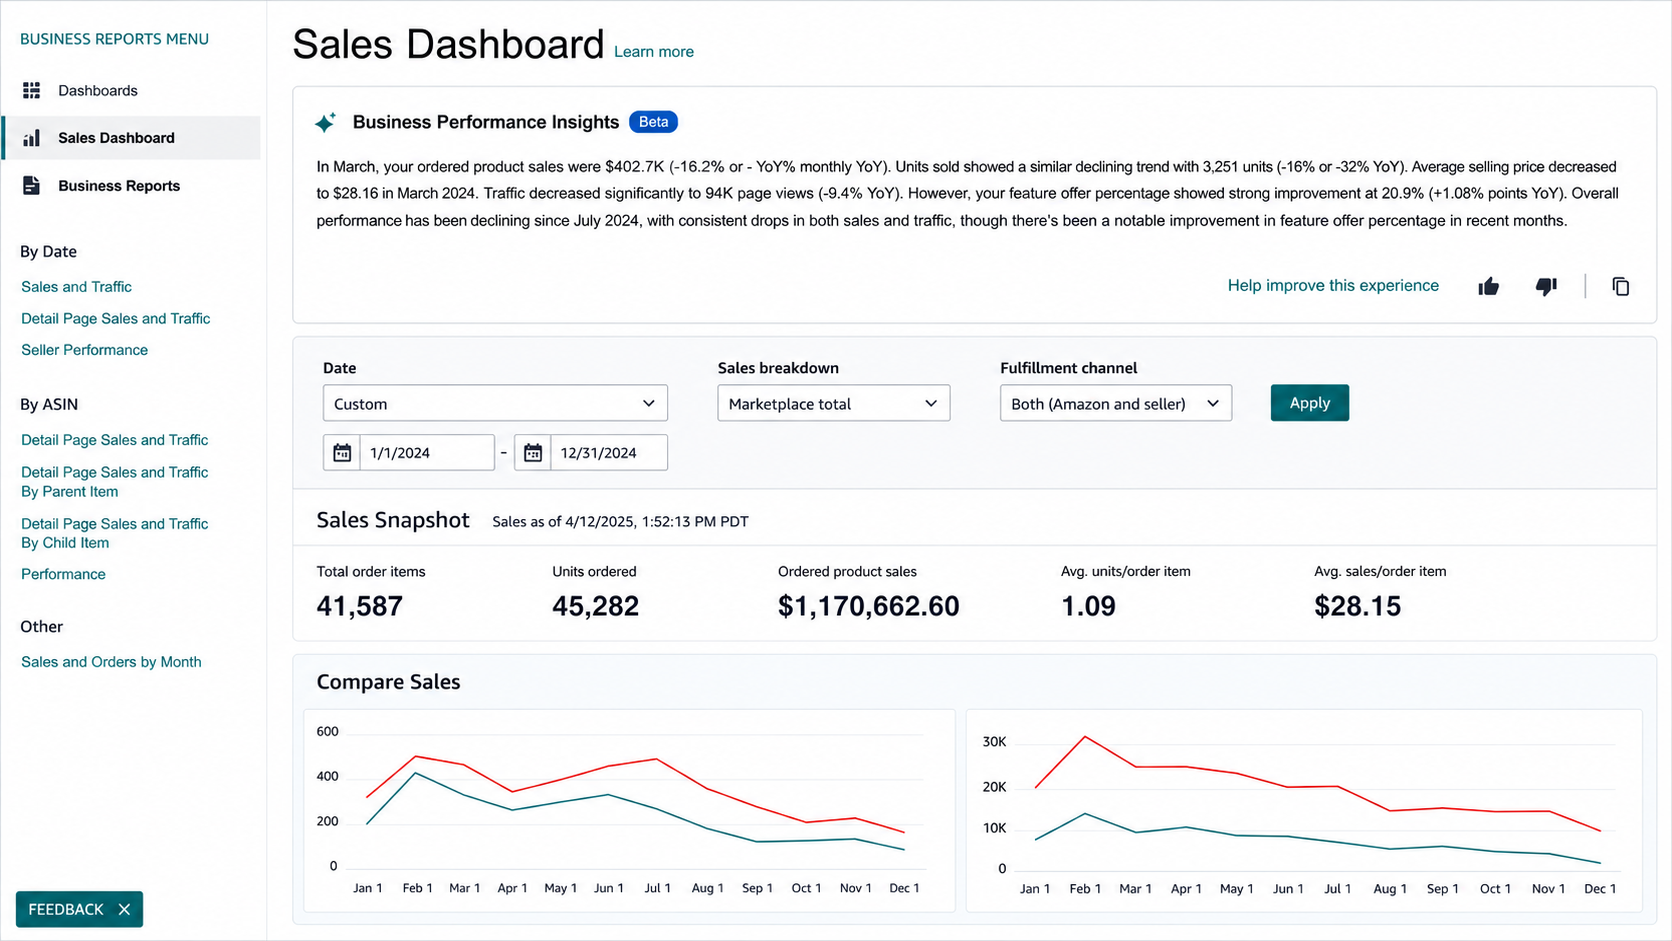Open the end date calendar icon
Viewport: 1672px width, 941px height.
click(533, 453)
